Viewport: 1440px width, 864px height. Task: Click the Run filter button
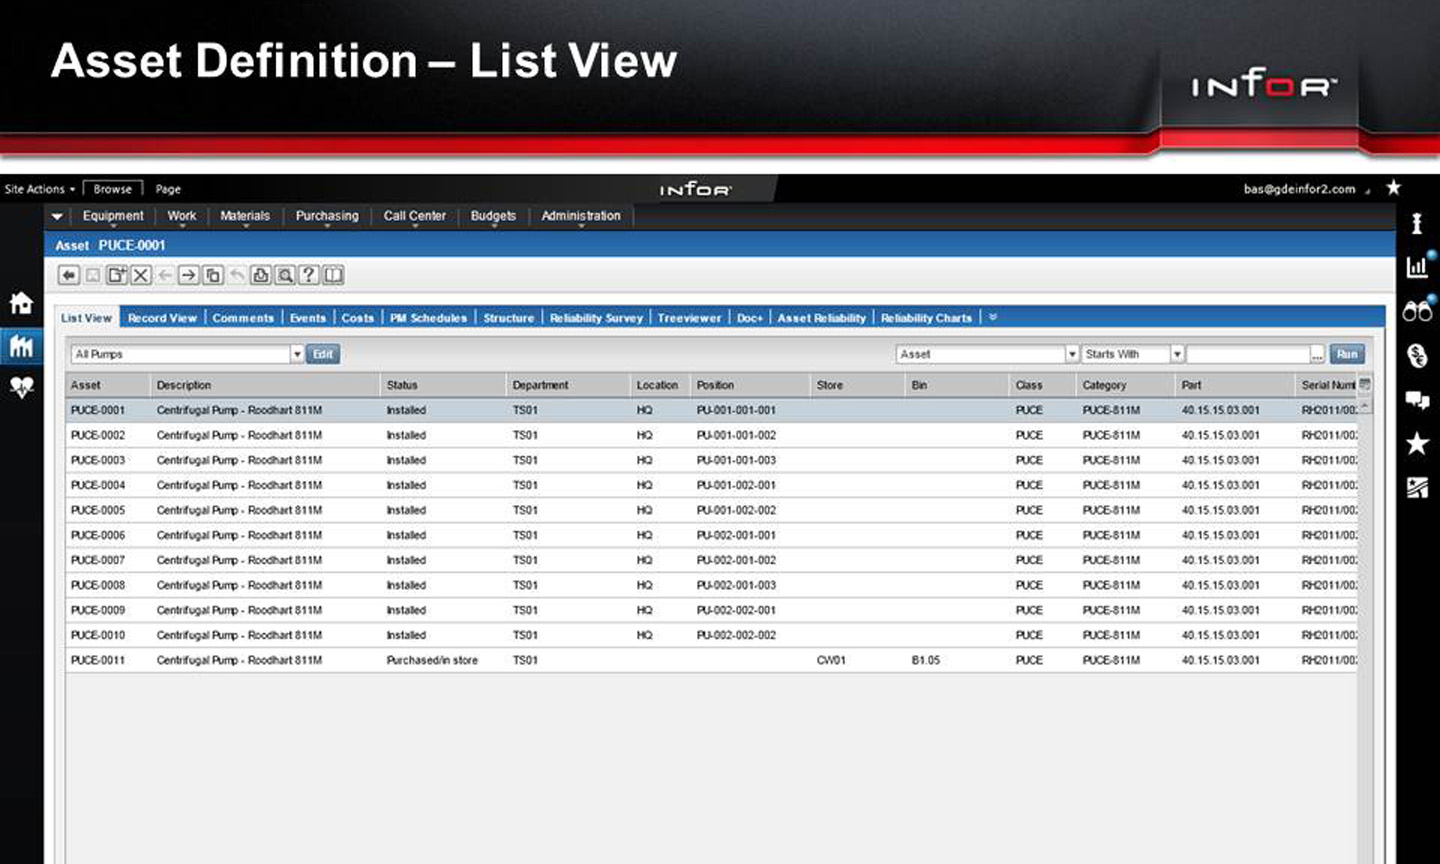1347,354
